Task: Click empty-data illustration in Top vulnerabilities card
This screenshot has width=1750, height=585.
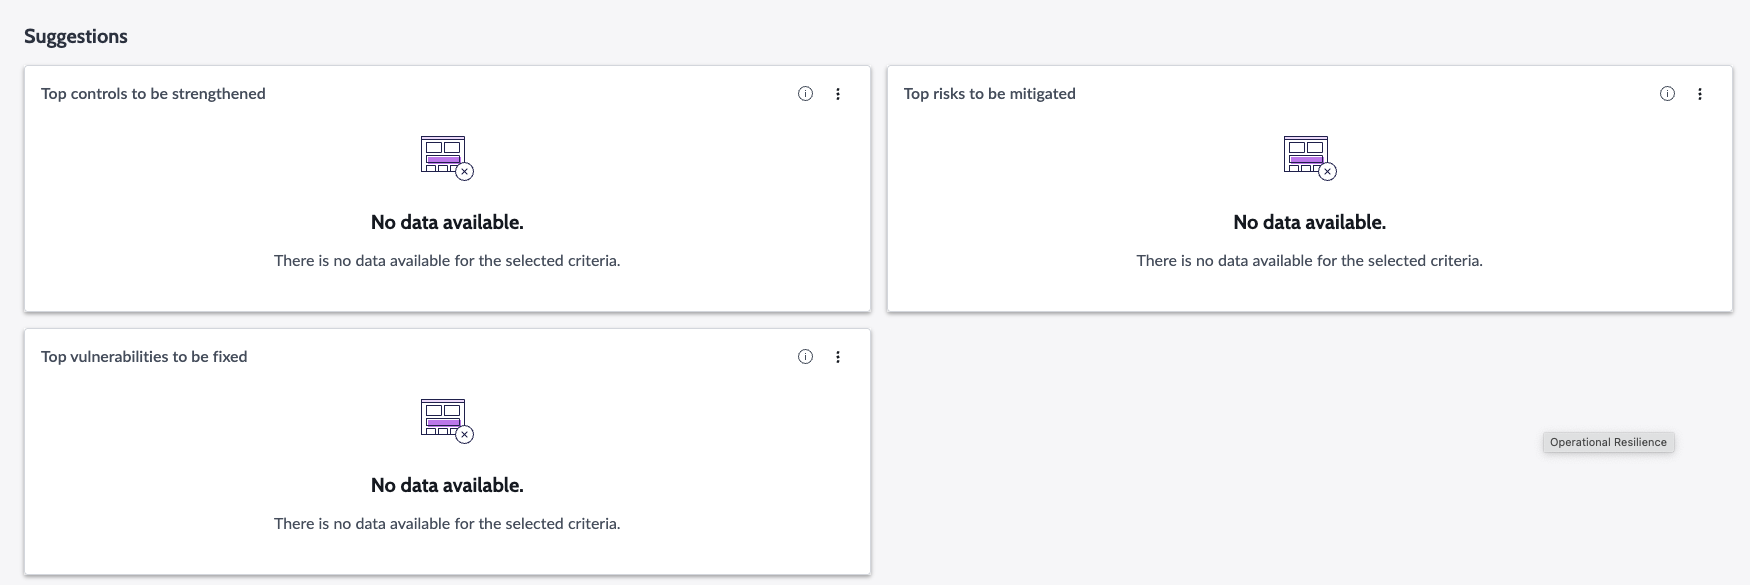Action: [447, 421]
